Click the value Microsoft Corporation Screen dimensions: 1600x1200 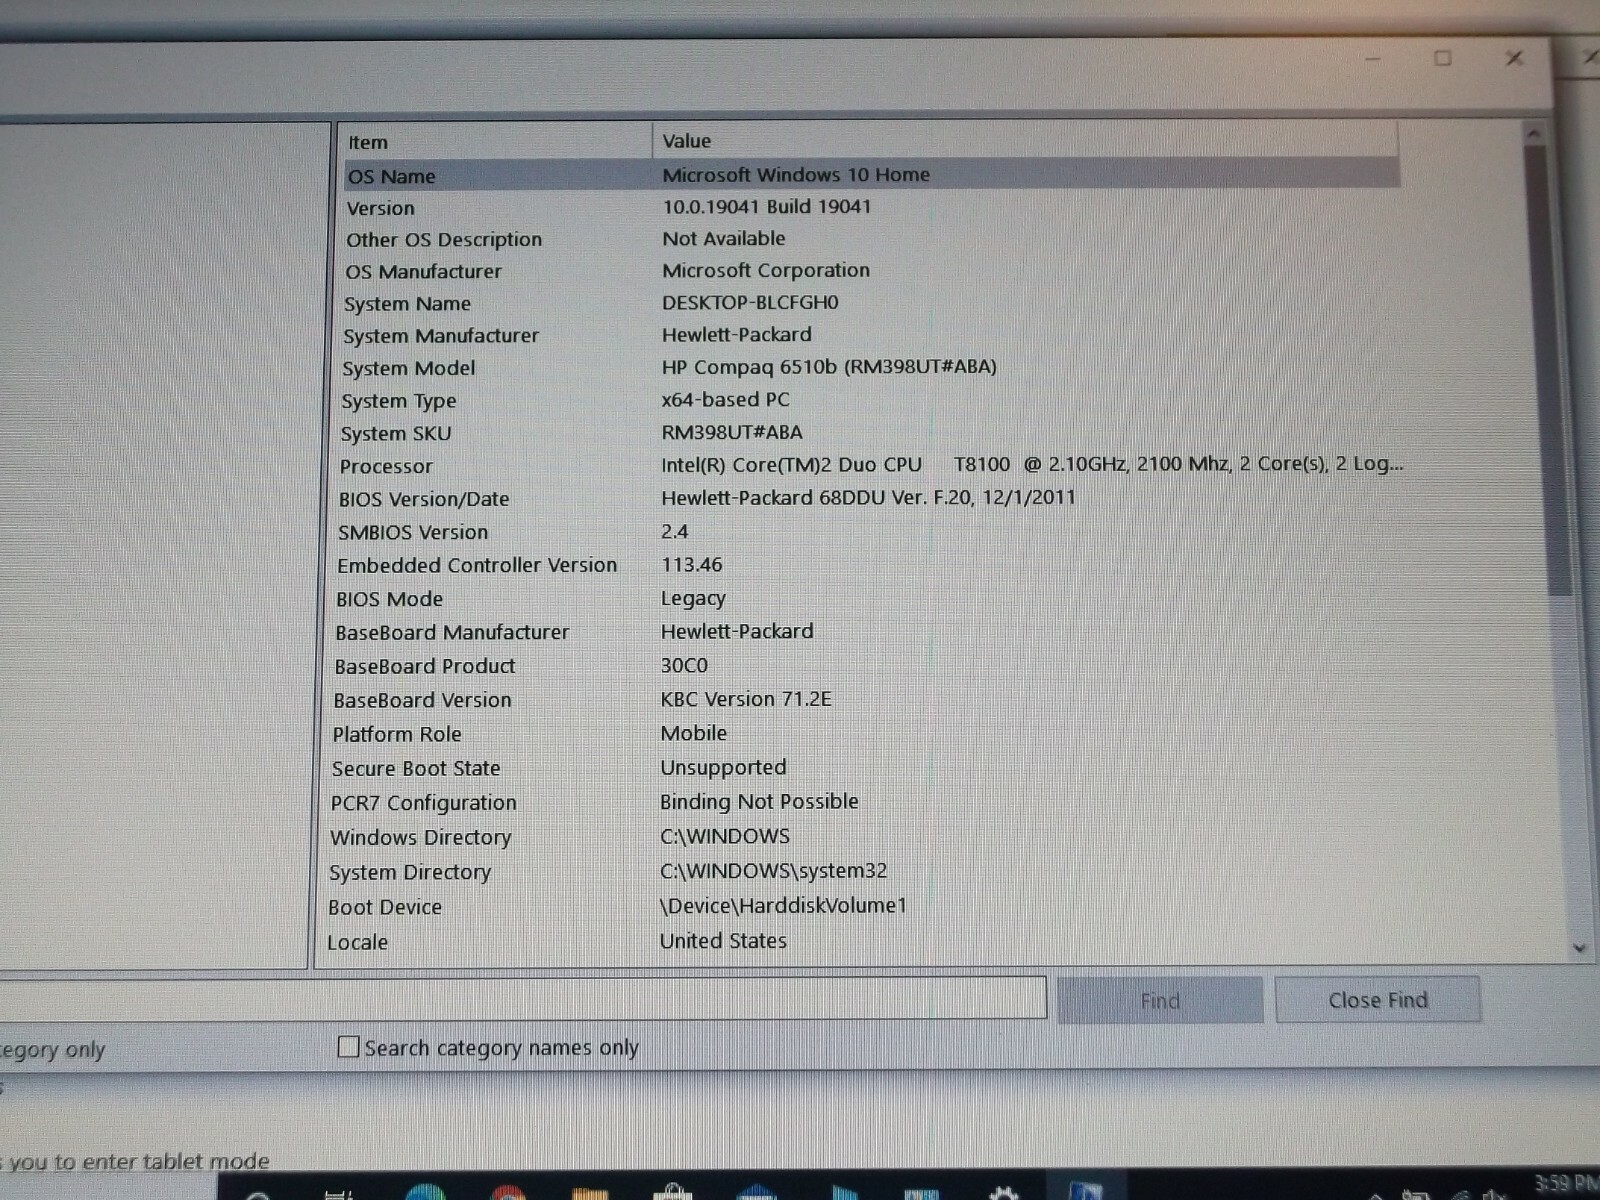click(765, 270)
